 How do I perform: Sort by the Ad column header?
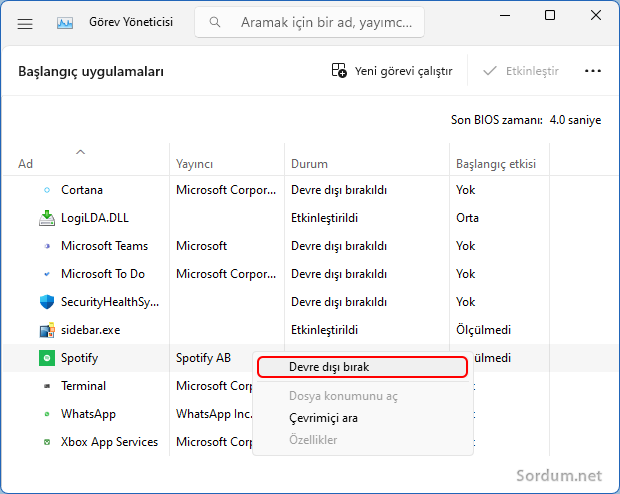(25, 164)
